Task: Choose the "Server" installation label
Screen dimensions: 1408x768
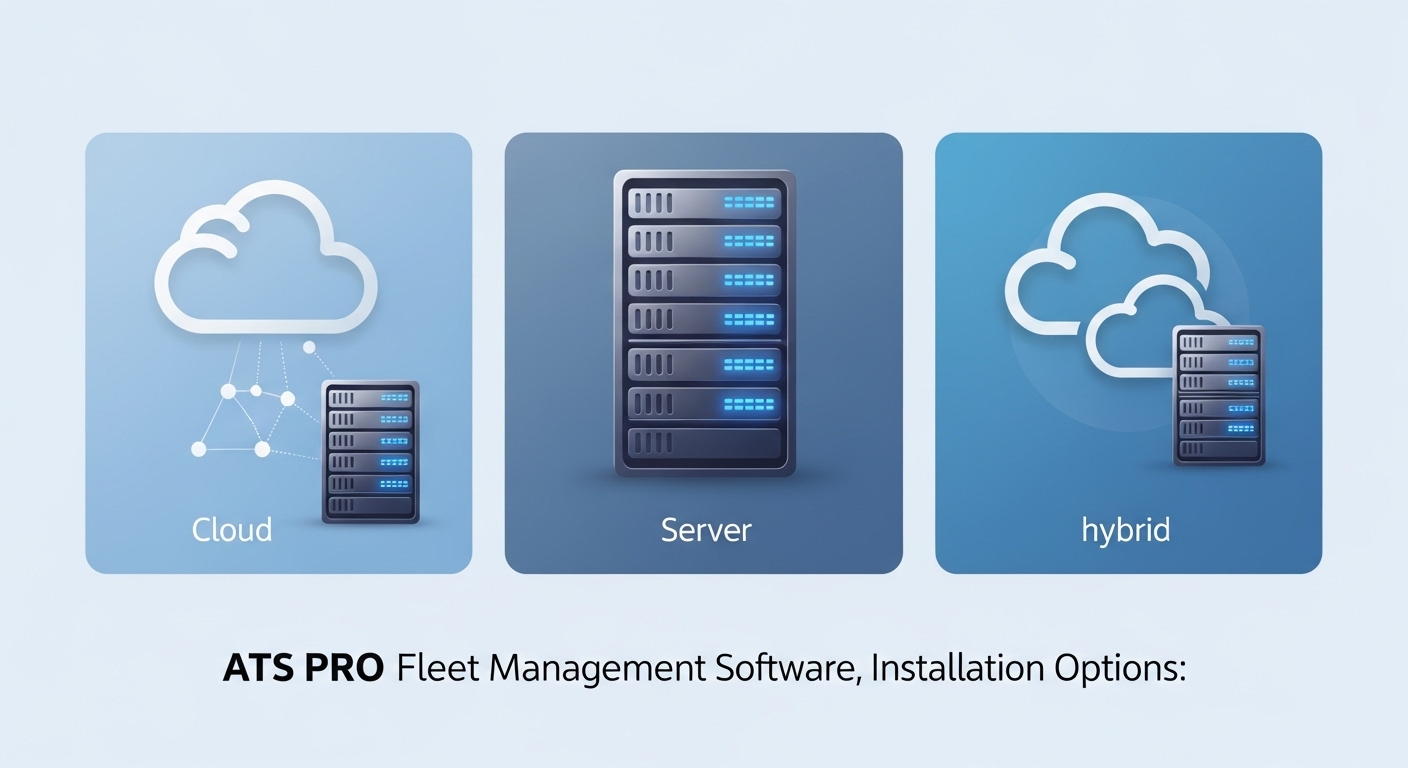Action: (705, 529)
